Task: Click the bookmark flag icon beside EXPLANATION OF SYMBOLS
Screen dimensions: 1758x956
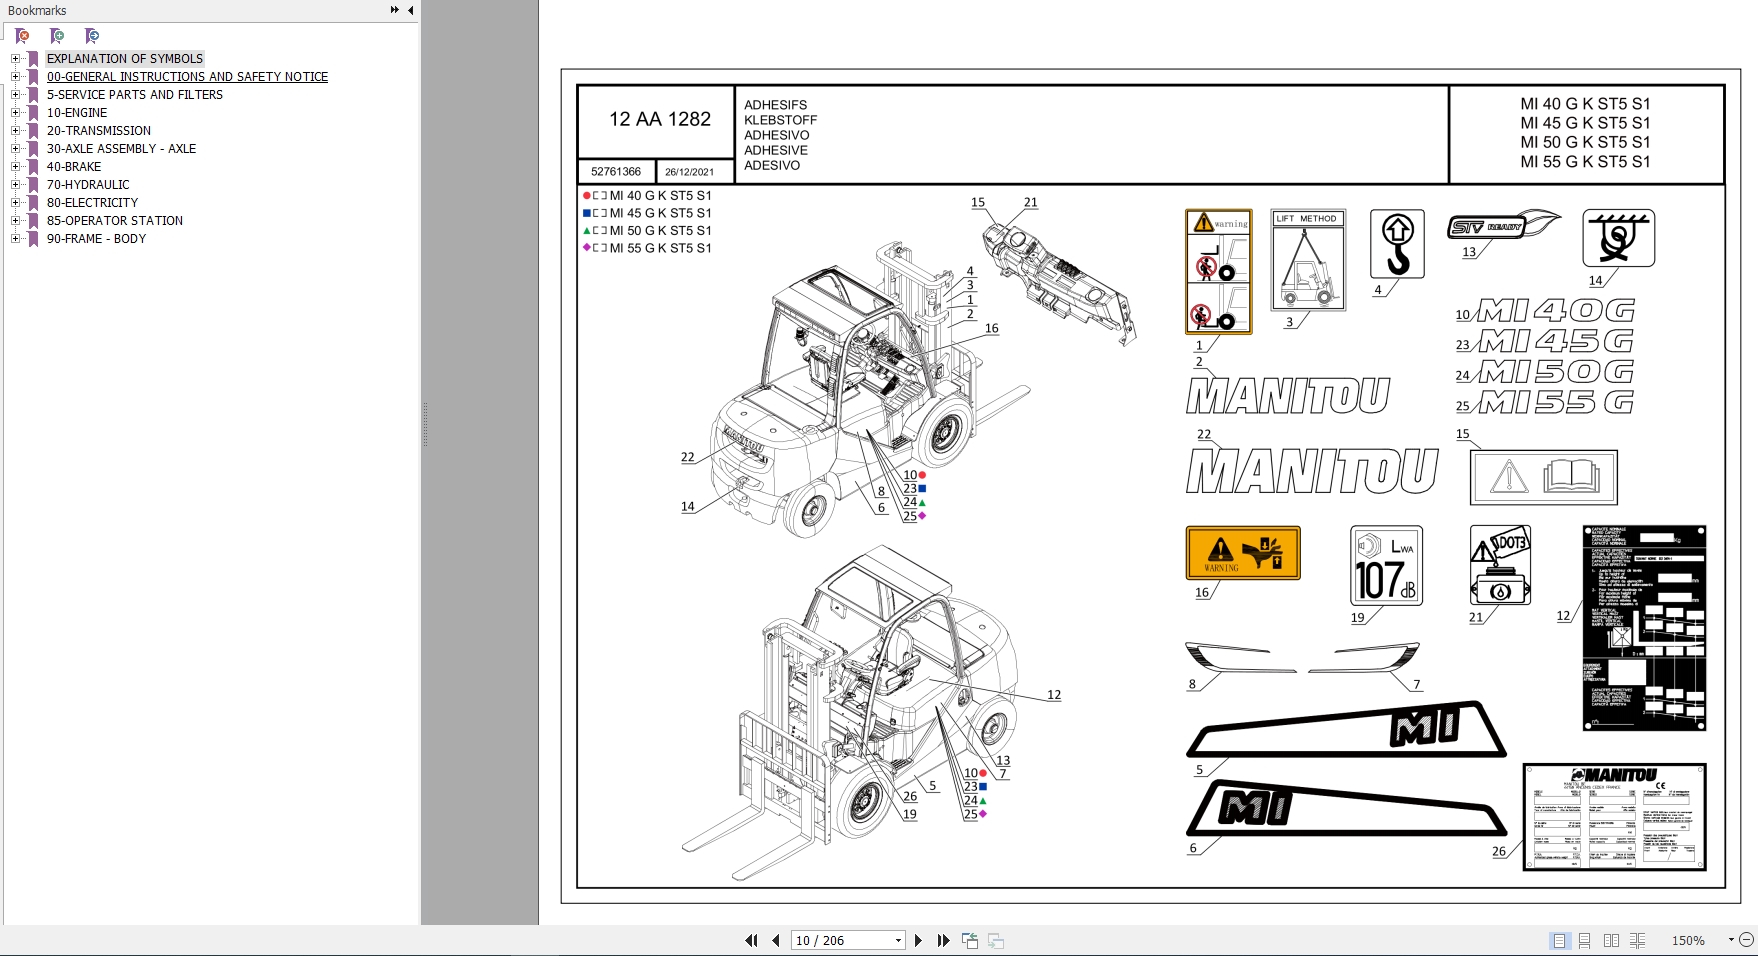Action: pyautogui.click(x=33, y=59)
